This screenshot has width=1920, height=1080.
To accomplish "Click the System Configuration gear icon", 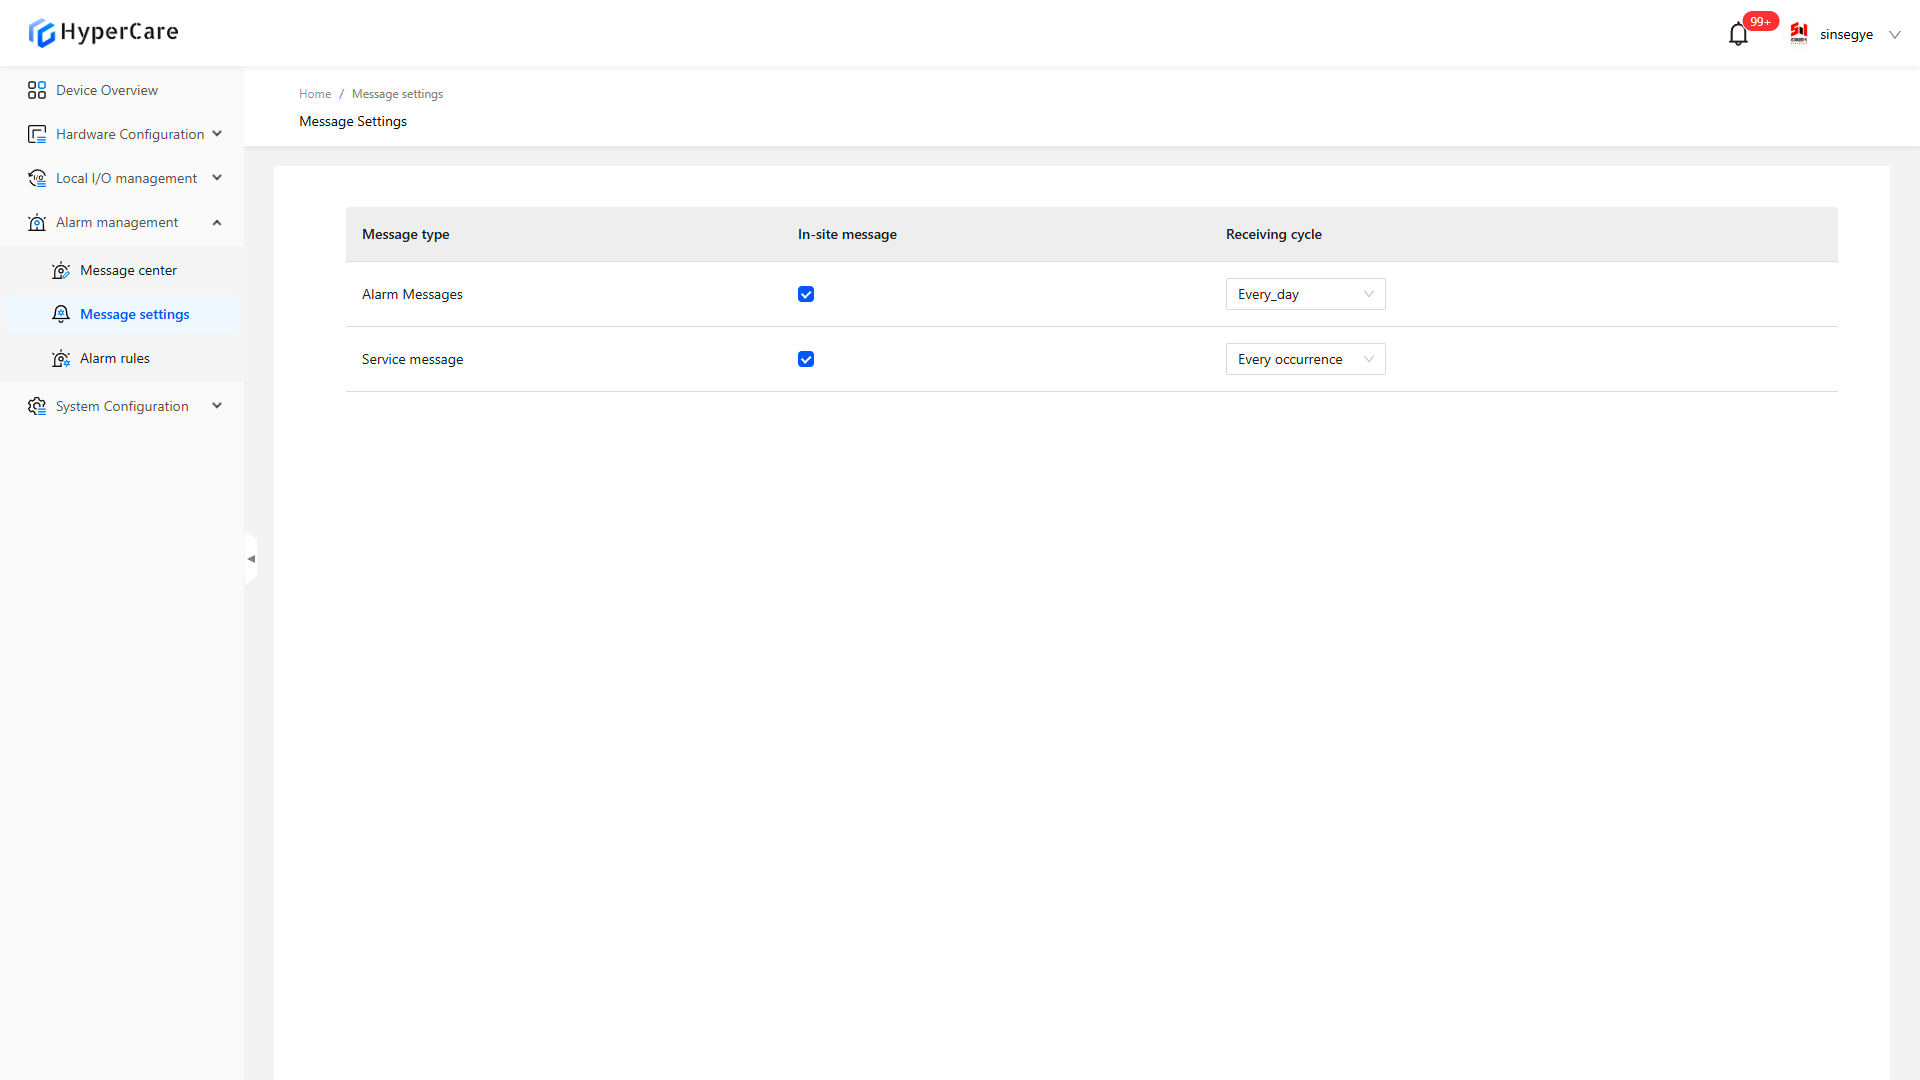I will pos(37,406).
